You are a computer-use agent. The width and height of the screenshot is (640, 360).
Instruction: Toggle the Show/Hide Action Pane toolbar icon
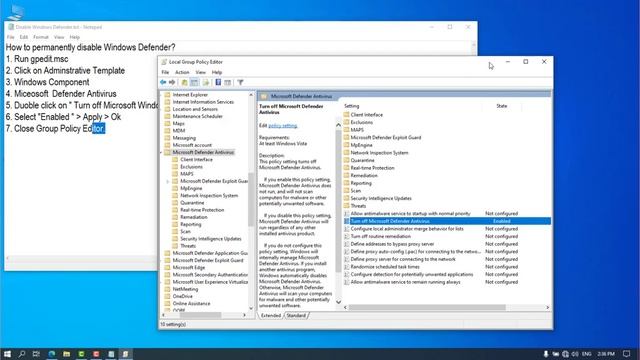pyautogui.click(x=228, y=82)
